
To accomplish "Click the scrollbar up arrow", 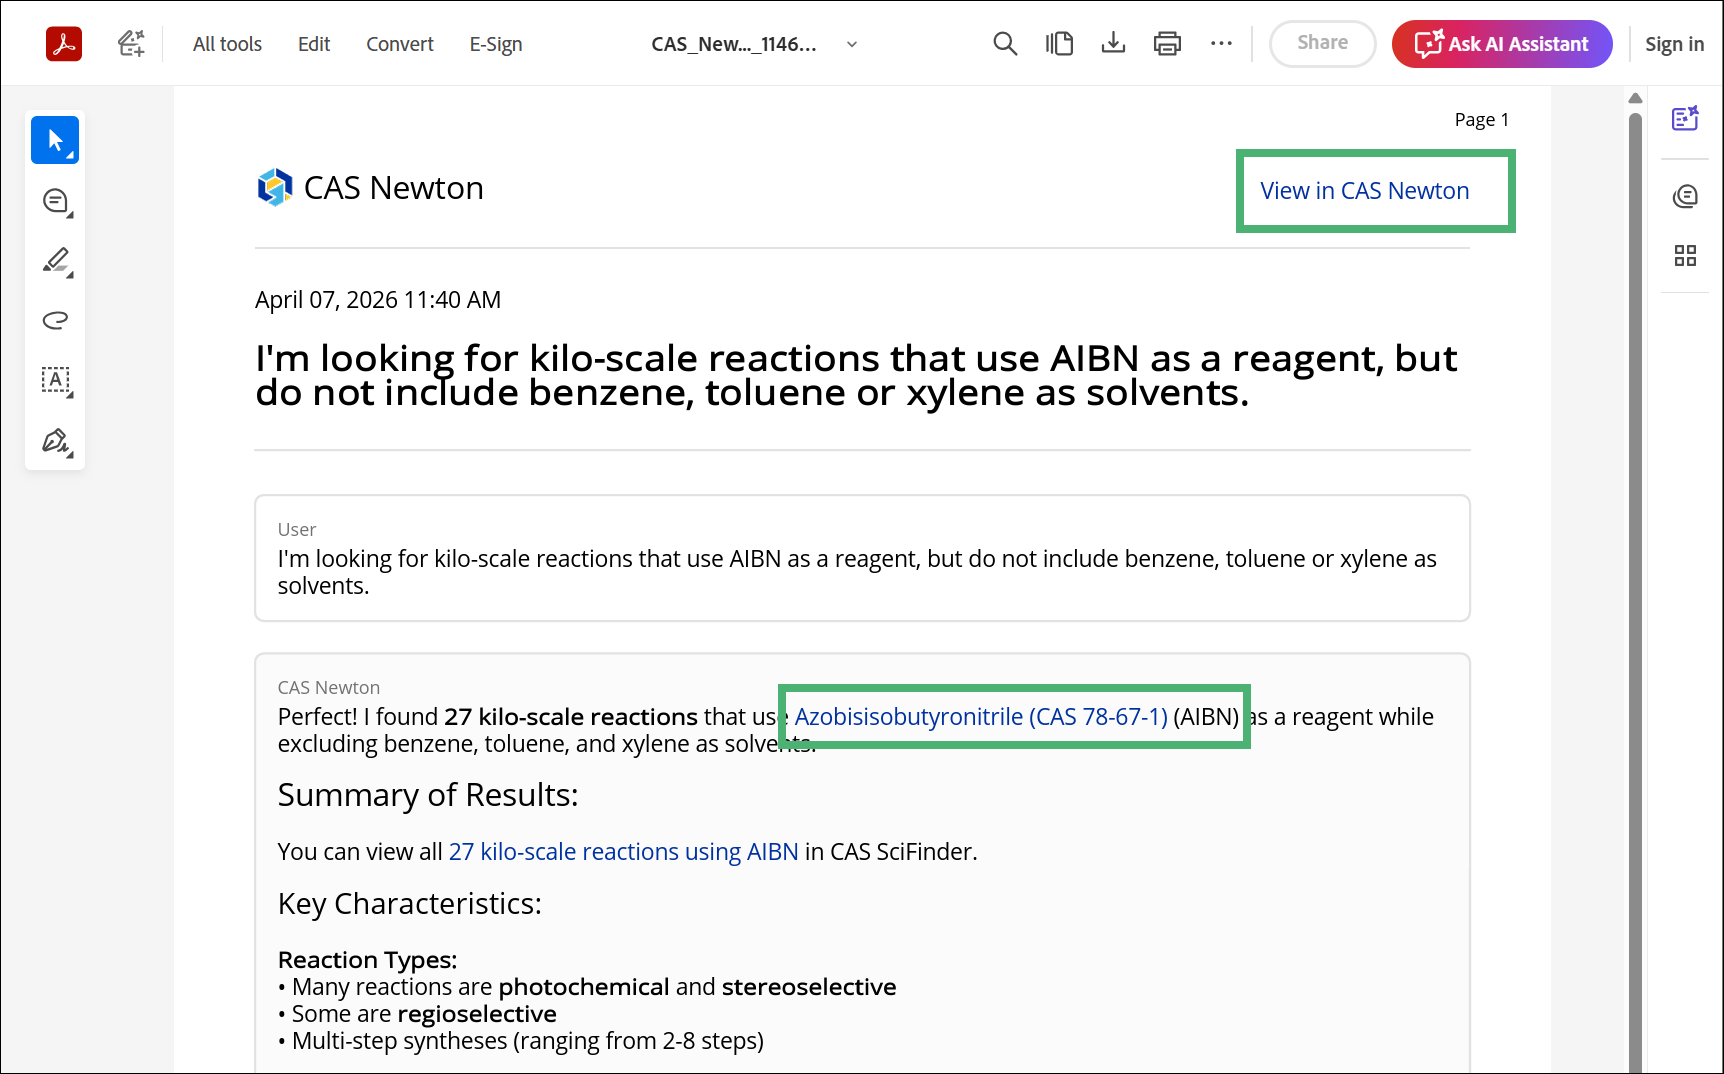I will 1635,98.
